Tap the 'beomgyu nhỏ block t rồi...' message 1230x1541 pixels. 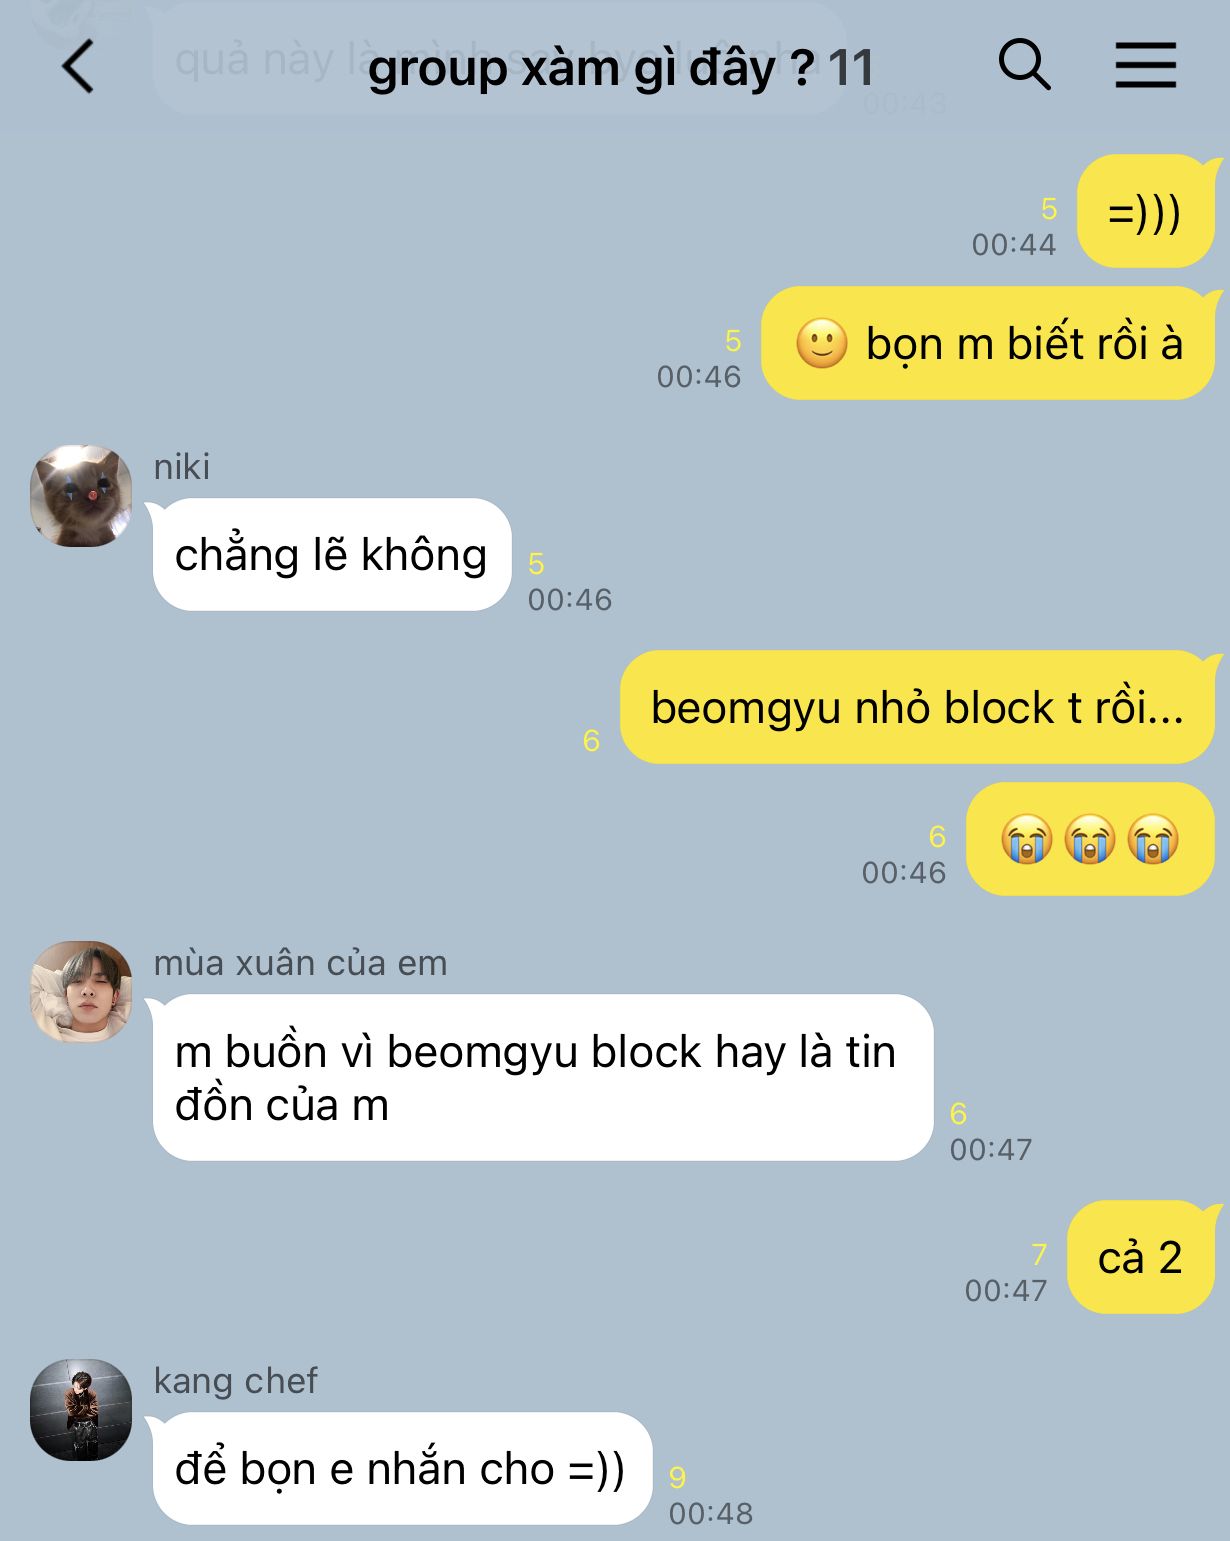[x=917, y=707]
